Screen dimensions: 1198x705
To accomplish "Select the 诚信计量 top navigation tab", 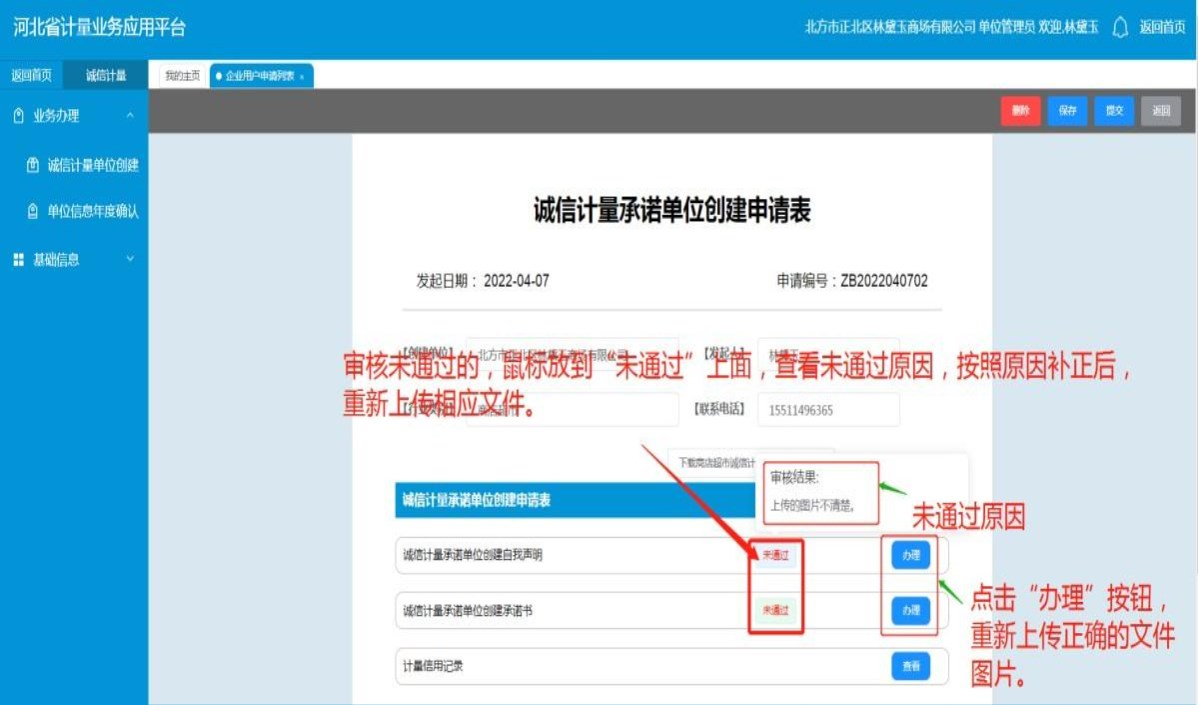I will tap(106, 76).
